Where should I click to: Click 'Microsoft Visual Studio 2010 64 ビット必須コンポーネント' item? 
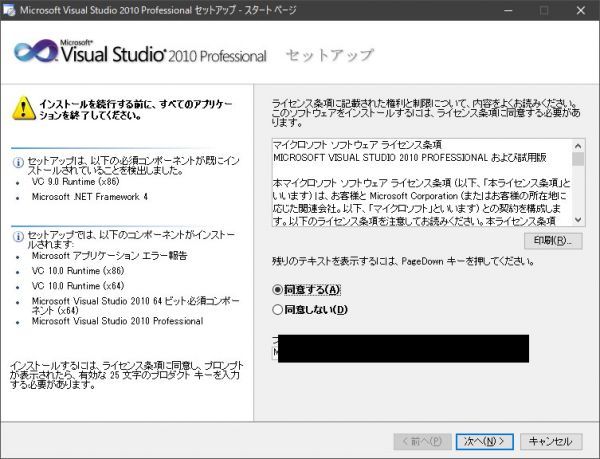(135, 306)
